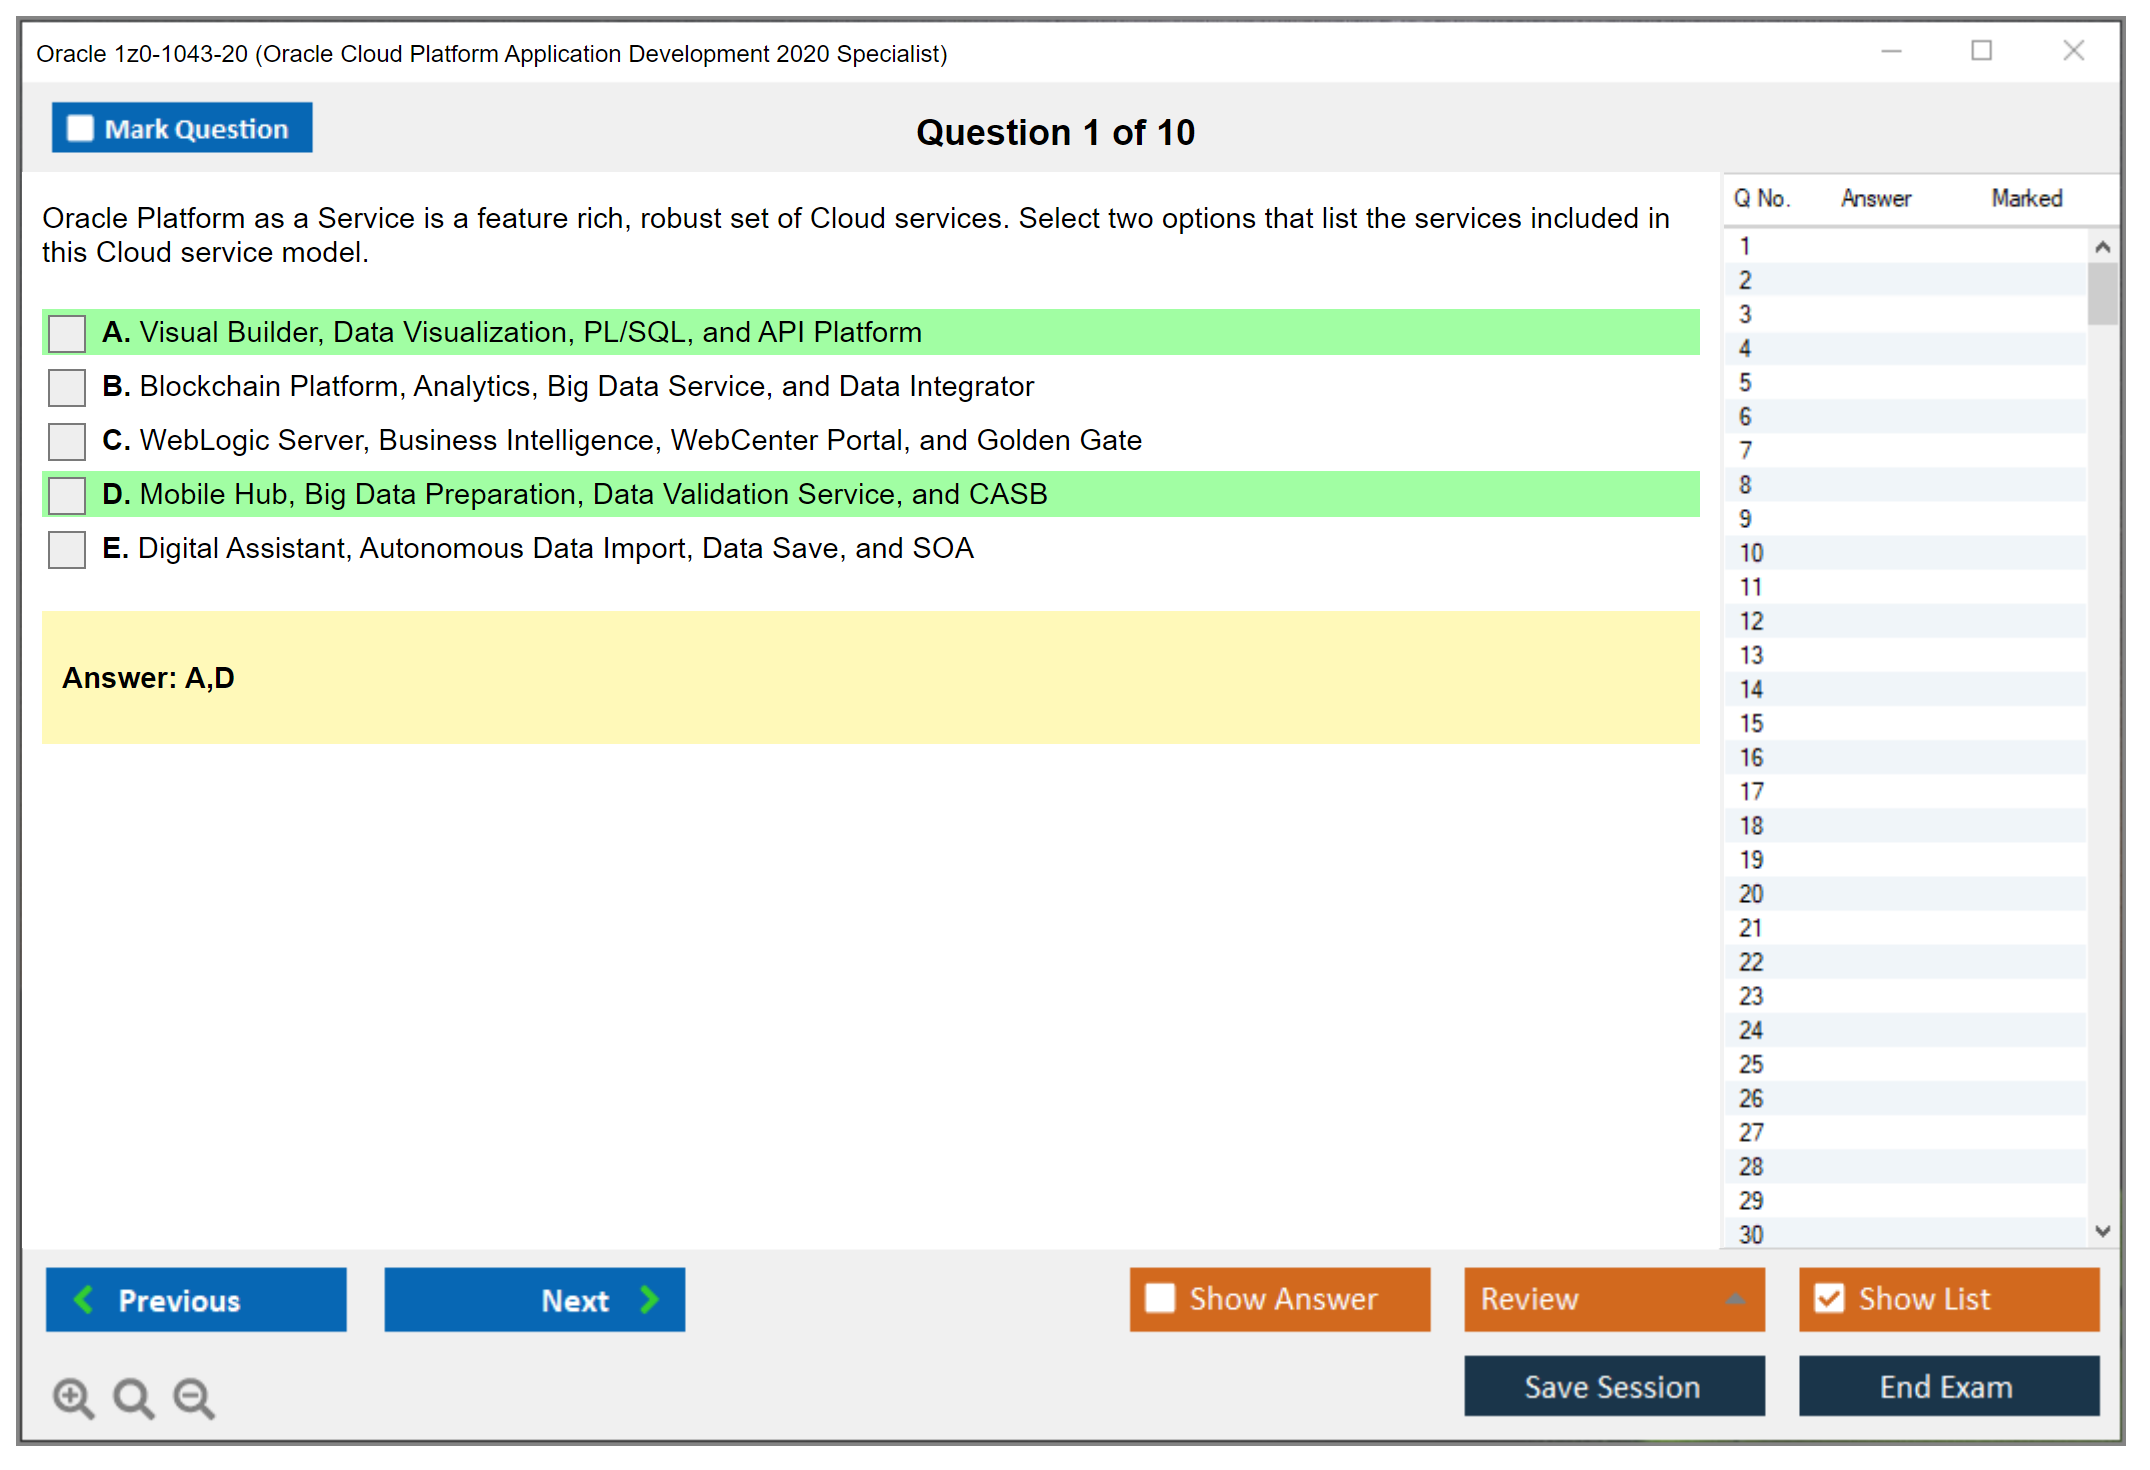The width and height of the screenshot is (2150, 1470).
Task: Check the Mark Question checkbox
Action: [80, 128]
